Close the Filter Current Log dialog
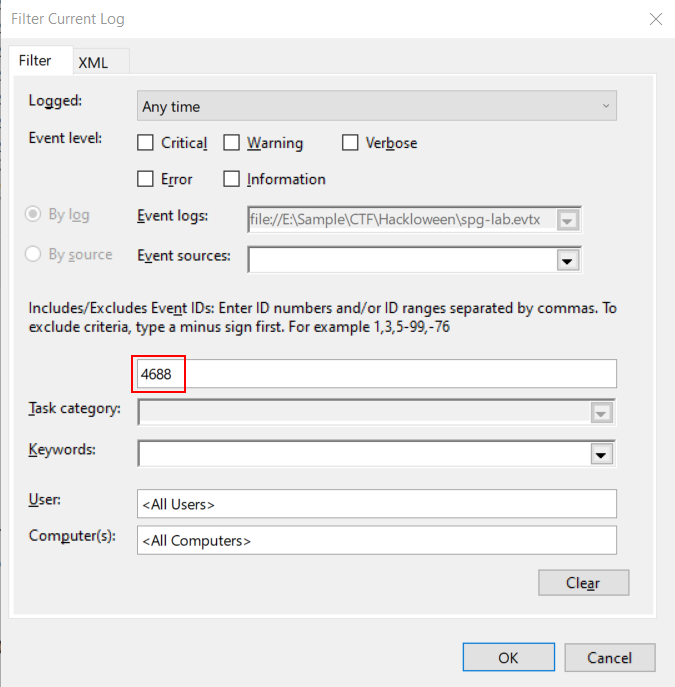 (x=655, y=19)
